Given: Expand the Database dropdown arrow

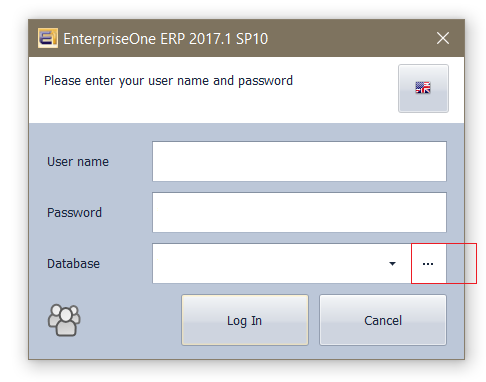Looking at the screenshot, I should click(x=392, y=264).
